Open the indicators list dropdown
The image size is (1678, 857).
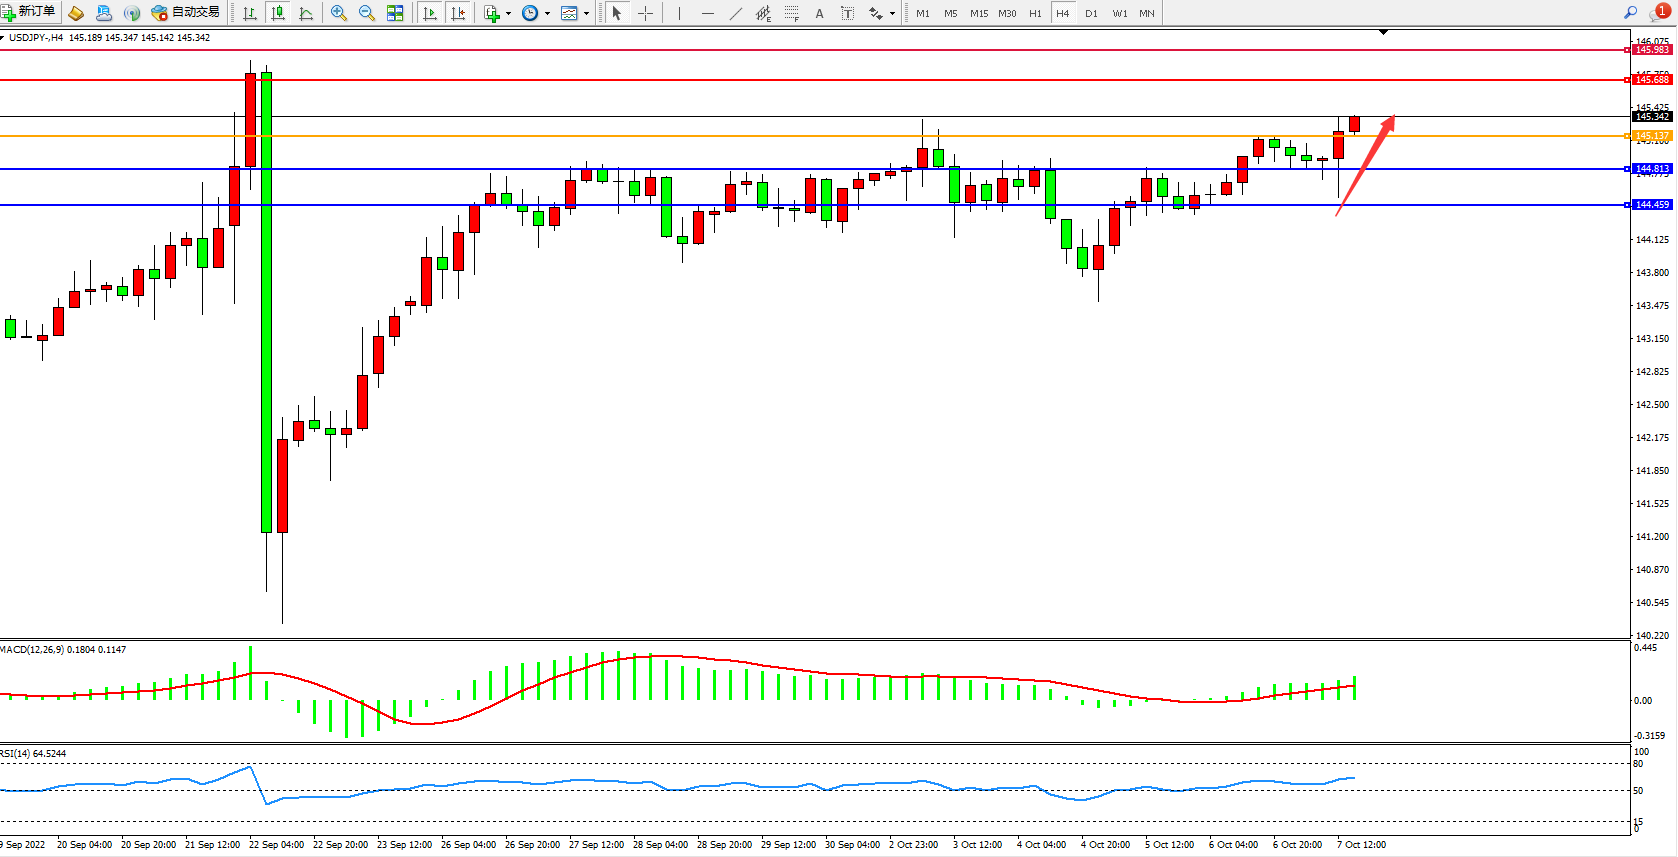[x=497, y=13]
